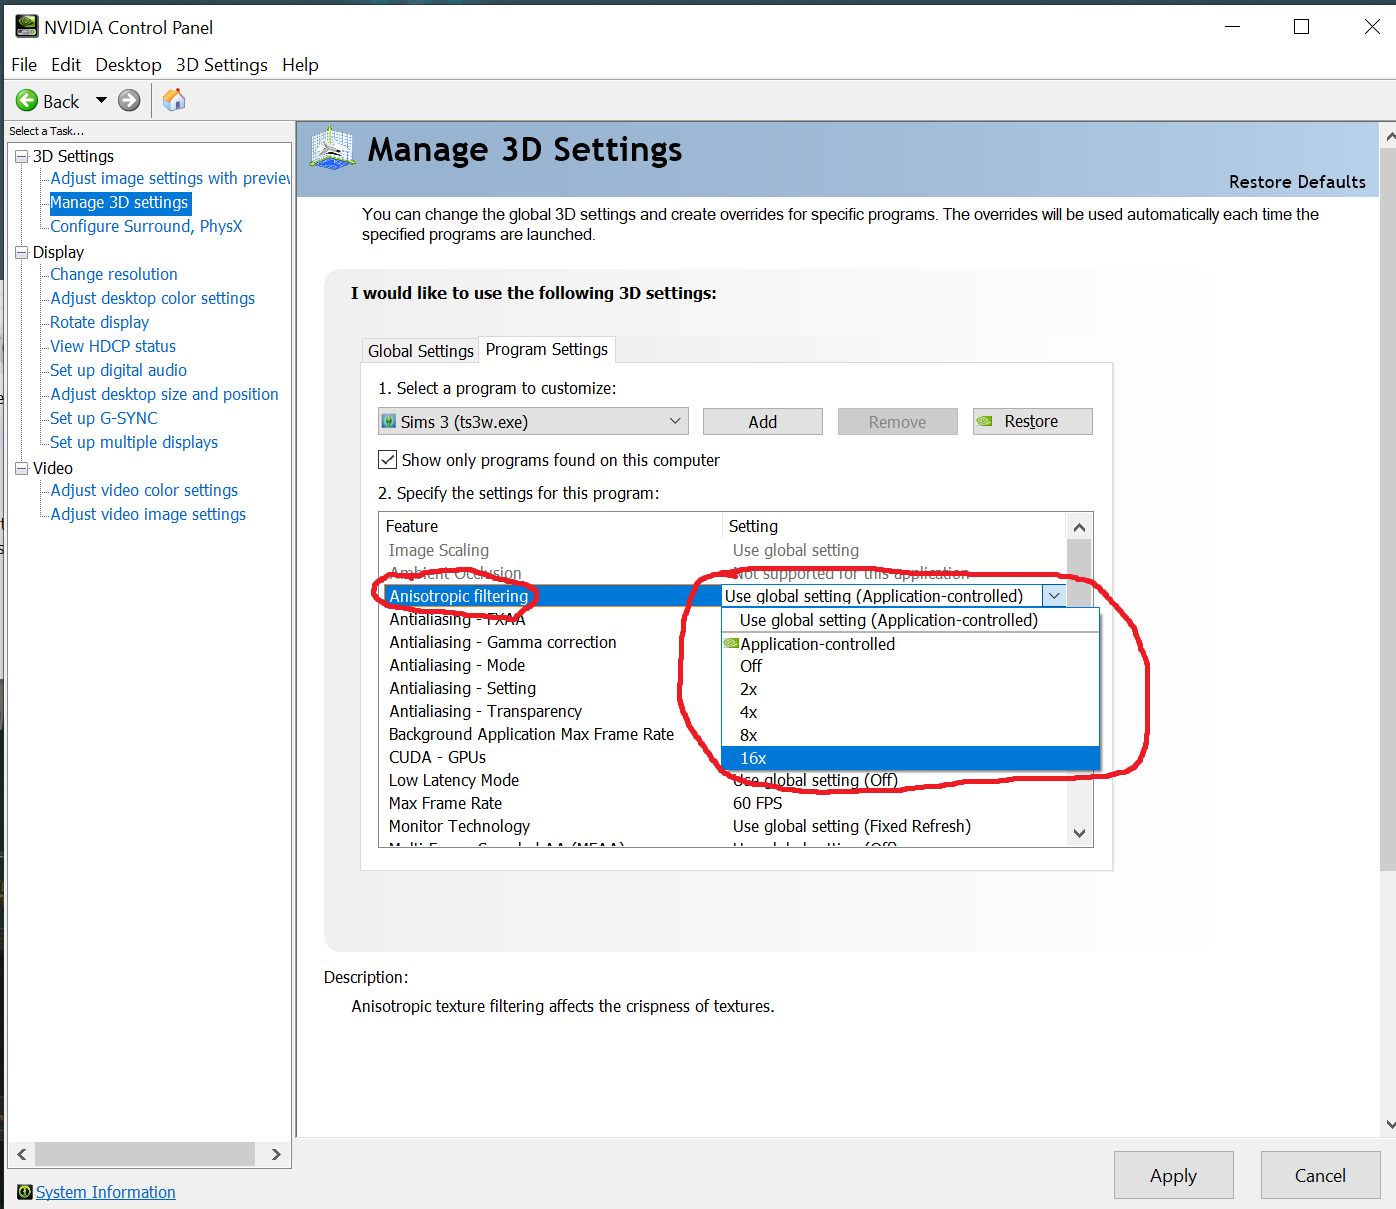Open Set up multiple displays task
This screenshot has height=1209, width=1396.
[x=134, y=442]
